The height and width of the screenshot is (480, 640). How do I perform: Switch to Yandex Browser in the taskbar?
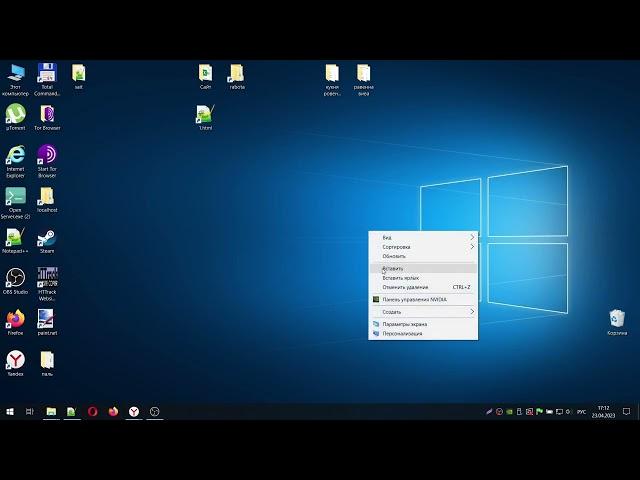[x=134, y=411]
